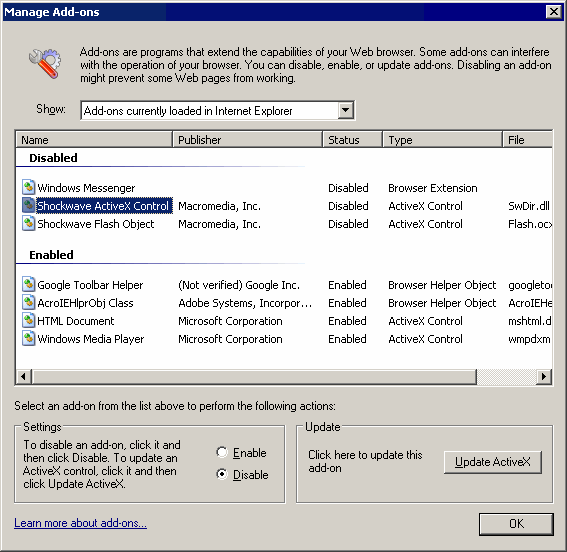The image size is (567, 552).
Task: Open the Show dropdown arrow
Action: (346, 110)
